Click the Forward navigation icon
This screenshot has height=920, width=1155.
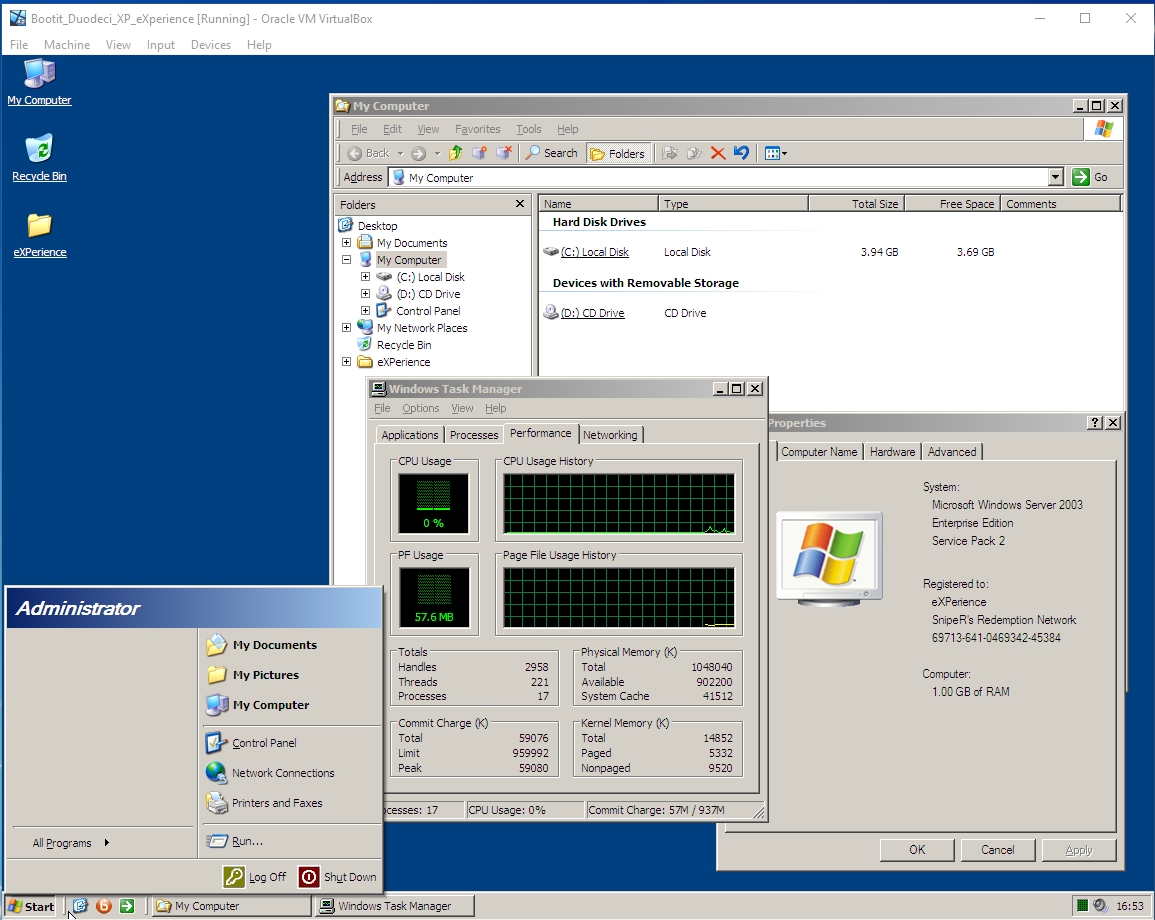pos(418,153)
